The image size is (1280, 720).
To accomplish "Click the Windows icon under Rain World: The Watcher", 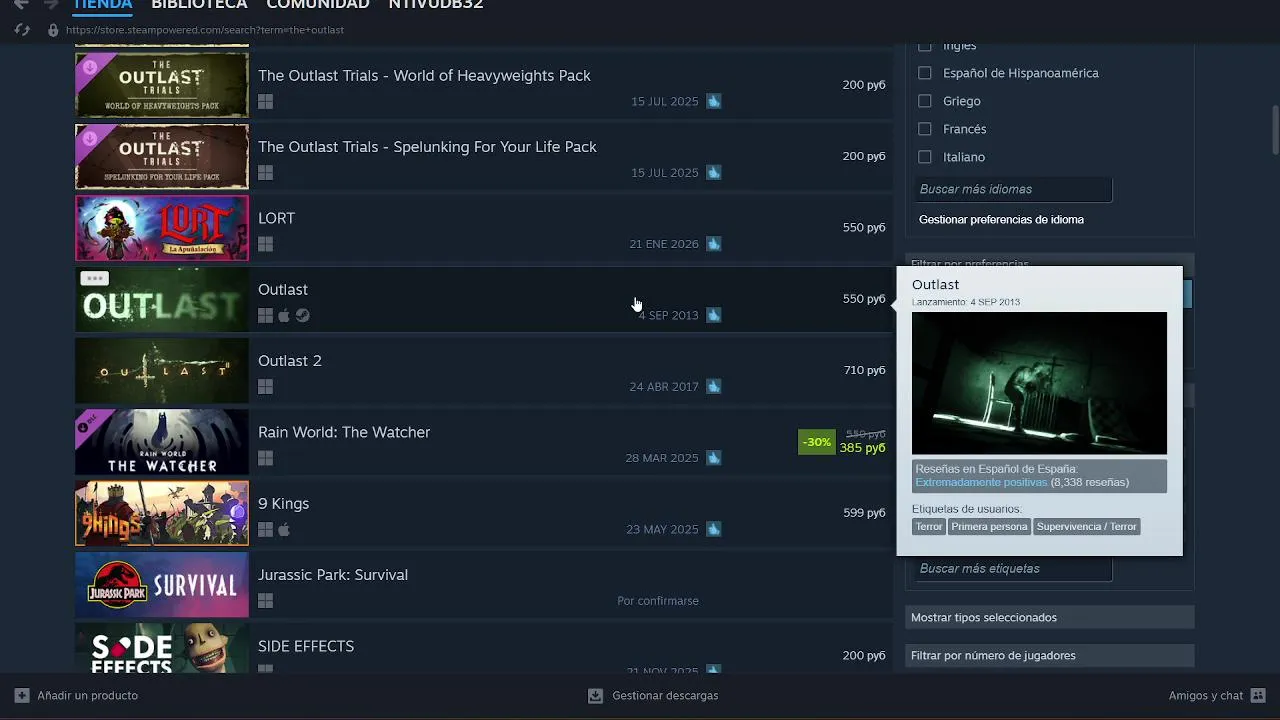I will pos(265,458).
